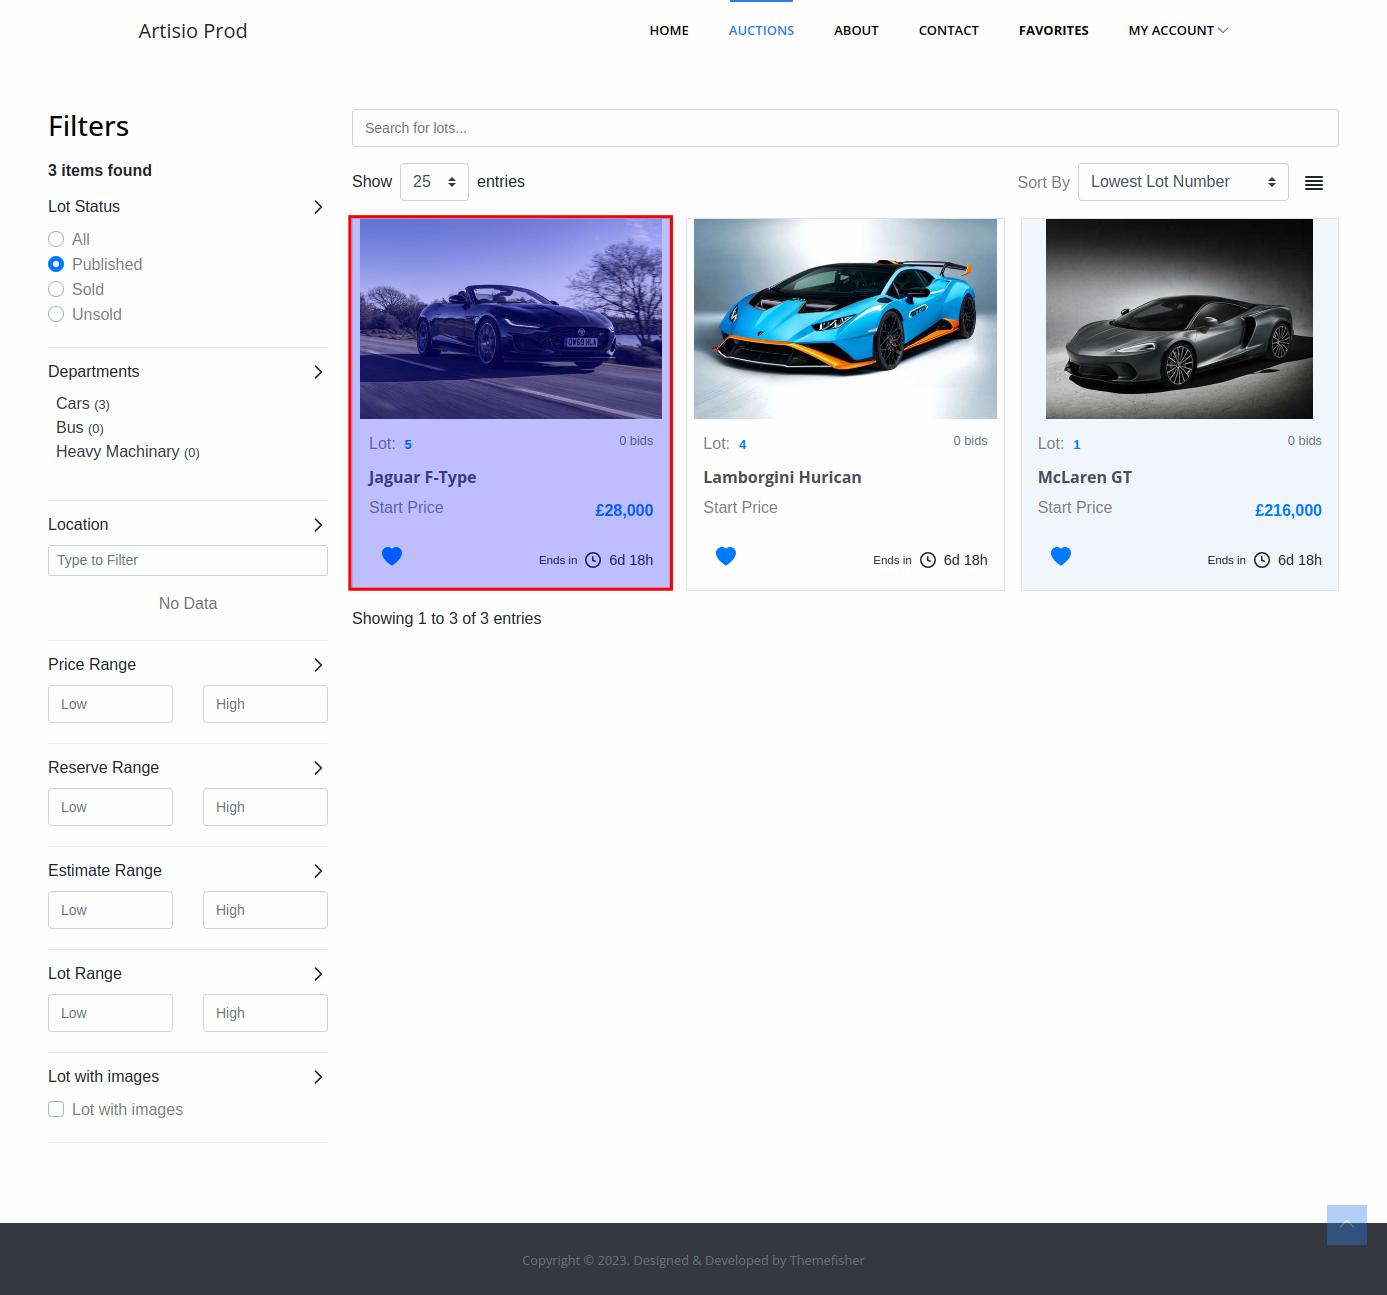
Task: Open the grey McLaren GT photo
Action: (x=1179, y=319)
